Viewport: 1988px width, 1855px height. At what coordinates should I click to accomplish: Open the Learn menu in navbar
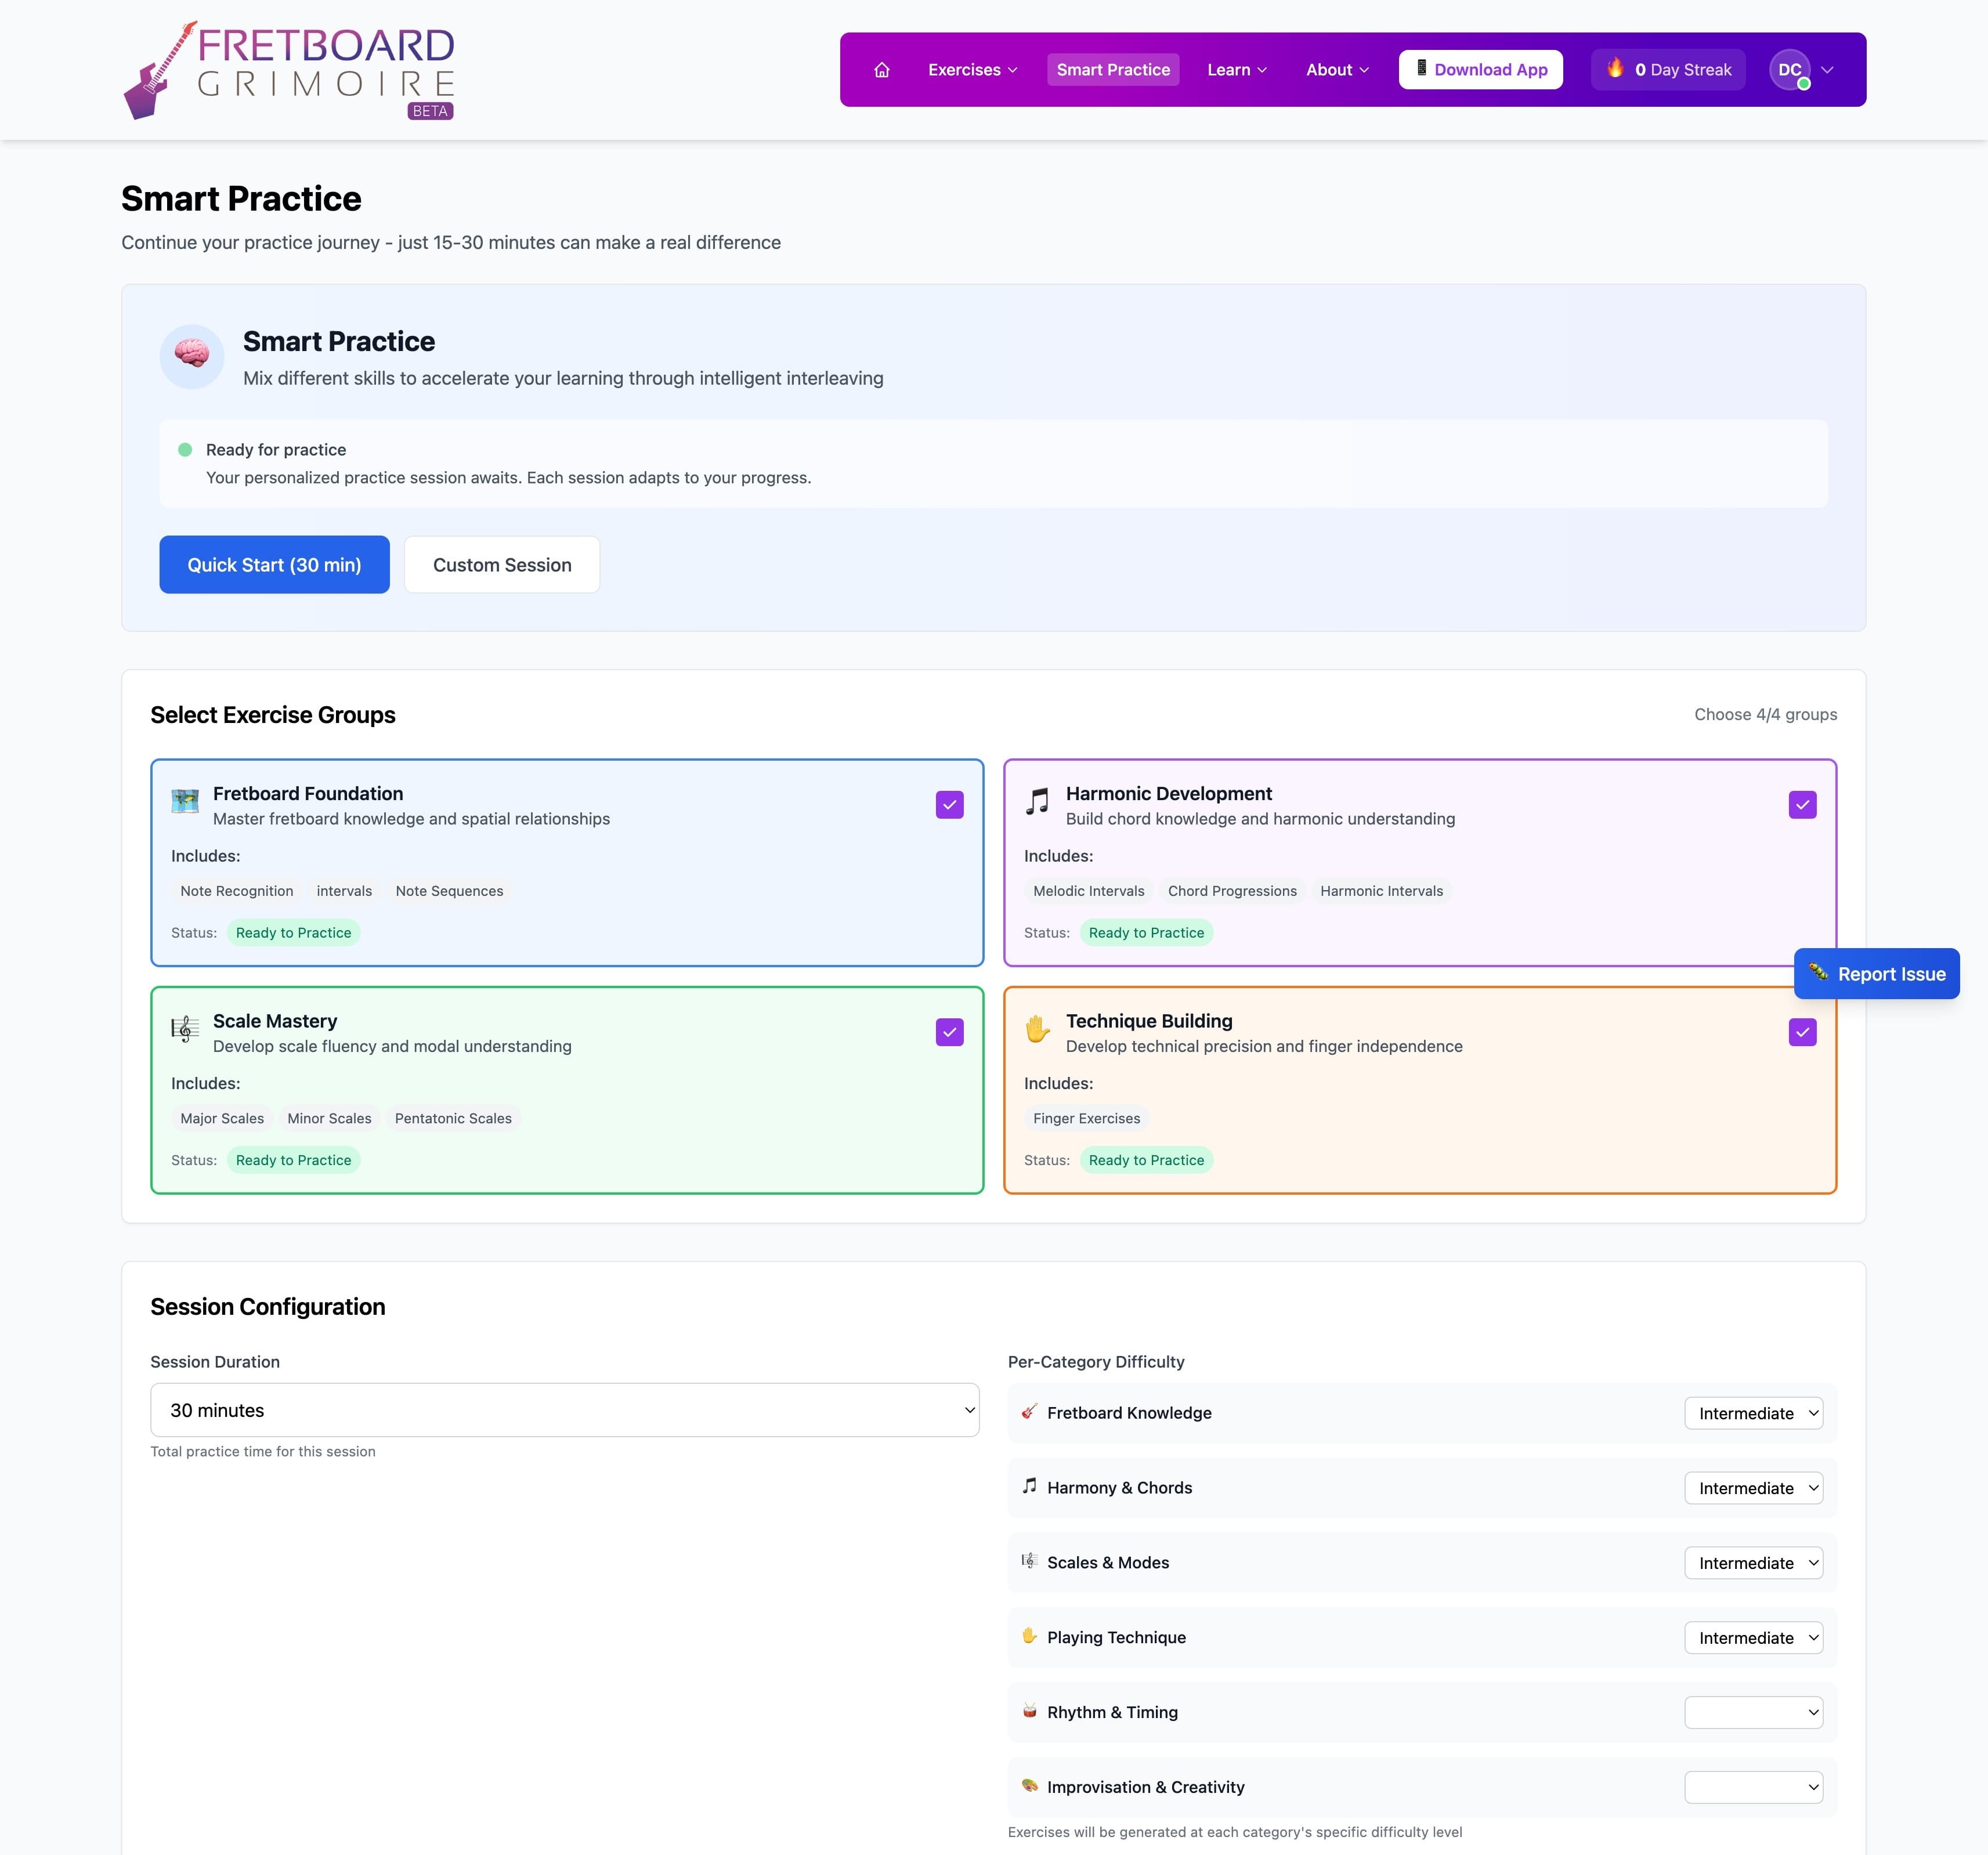point(1236,70)
